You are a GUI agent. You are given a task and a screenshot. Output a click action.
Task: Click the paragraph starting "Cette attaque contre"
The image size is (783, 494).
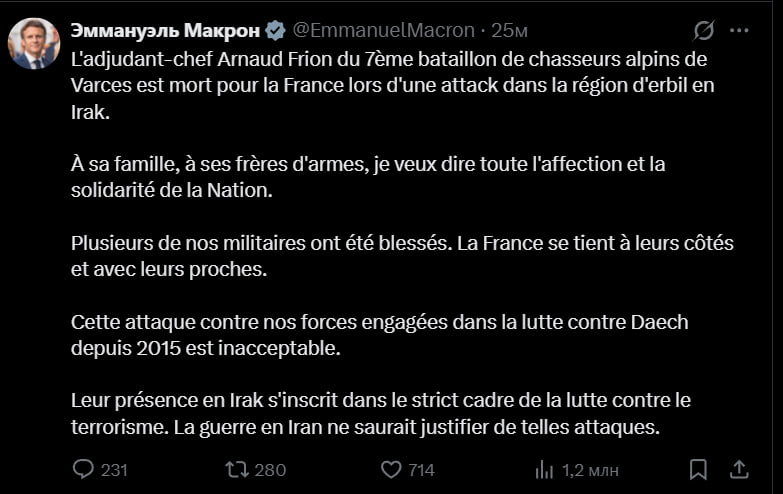(x=380, y=335)
